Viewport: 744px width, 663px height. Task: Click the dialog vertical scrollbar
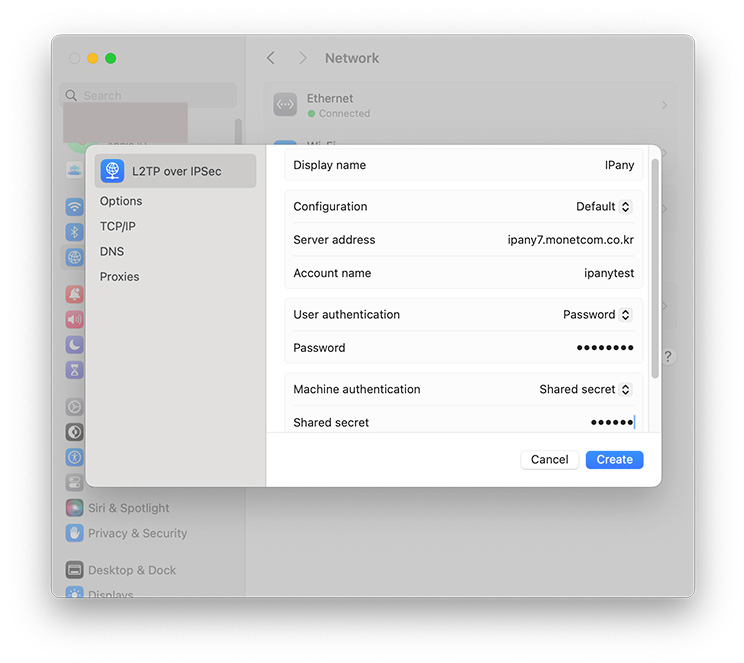point(655,269)
